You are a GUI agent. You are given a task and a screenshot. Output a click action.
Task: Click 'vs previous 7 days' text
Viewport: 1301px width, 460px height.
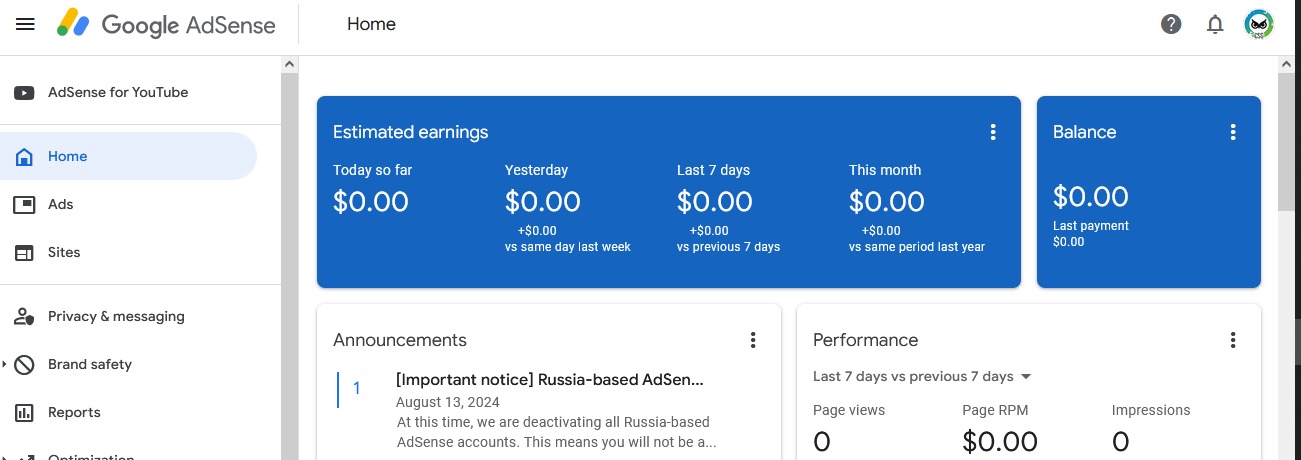(728, 247)
